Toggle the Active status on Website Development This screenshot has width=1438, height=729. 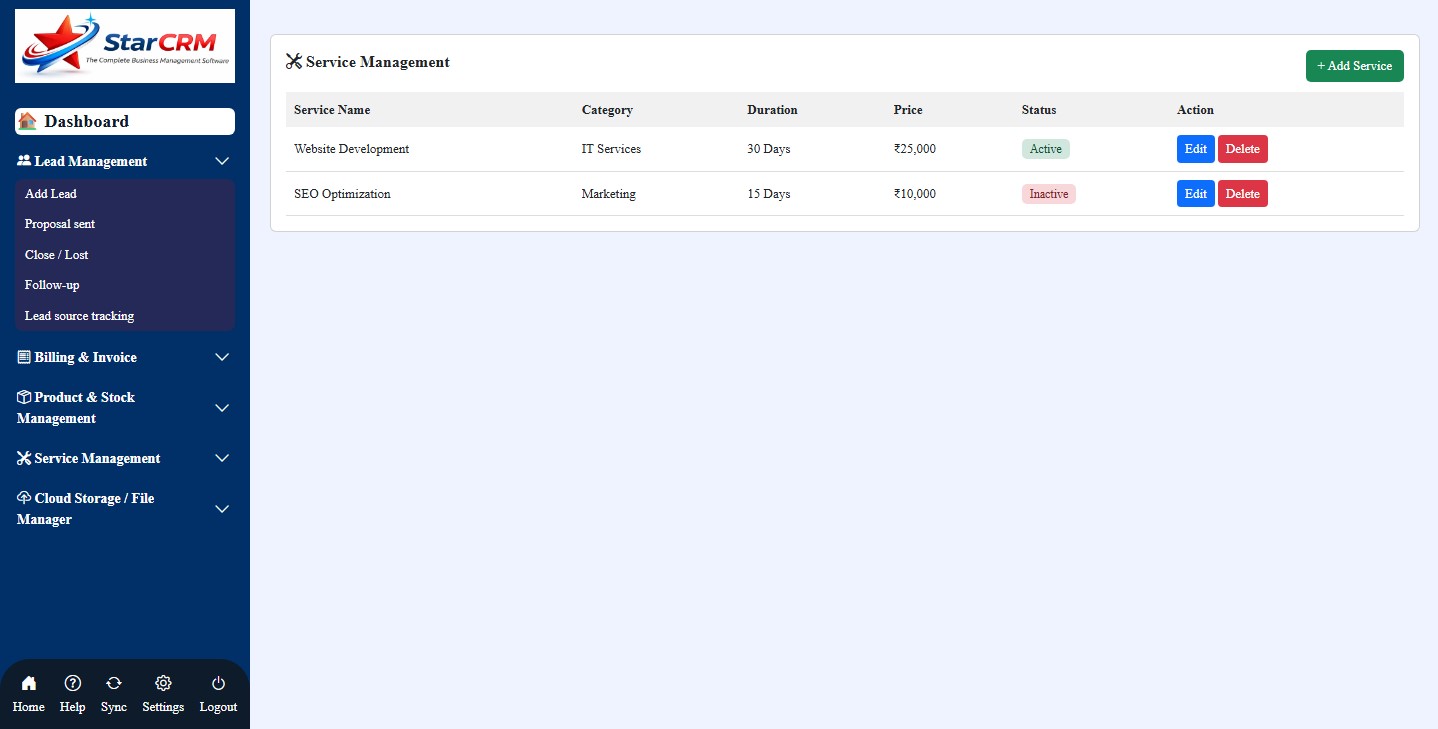[x=1045, y=148]
